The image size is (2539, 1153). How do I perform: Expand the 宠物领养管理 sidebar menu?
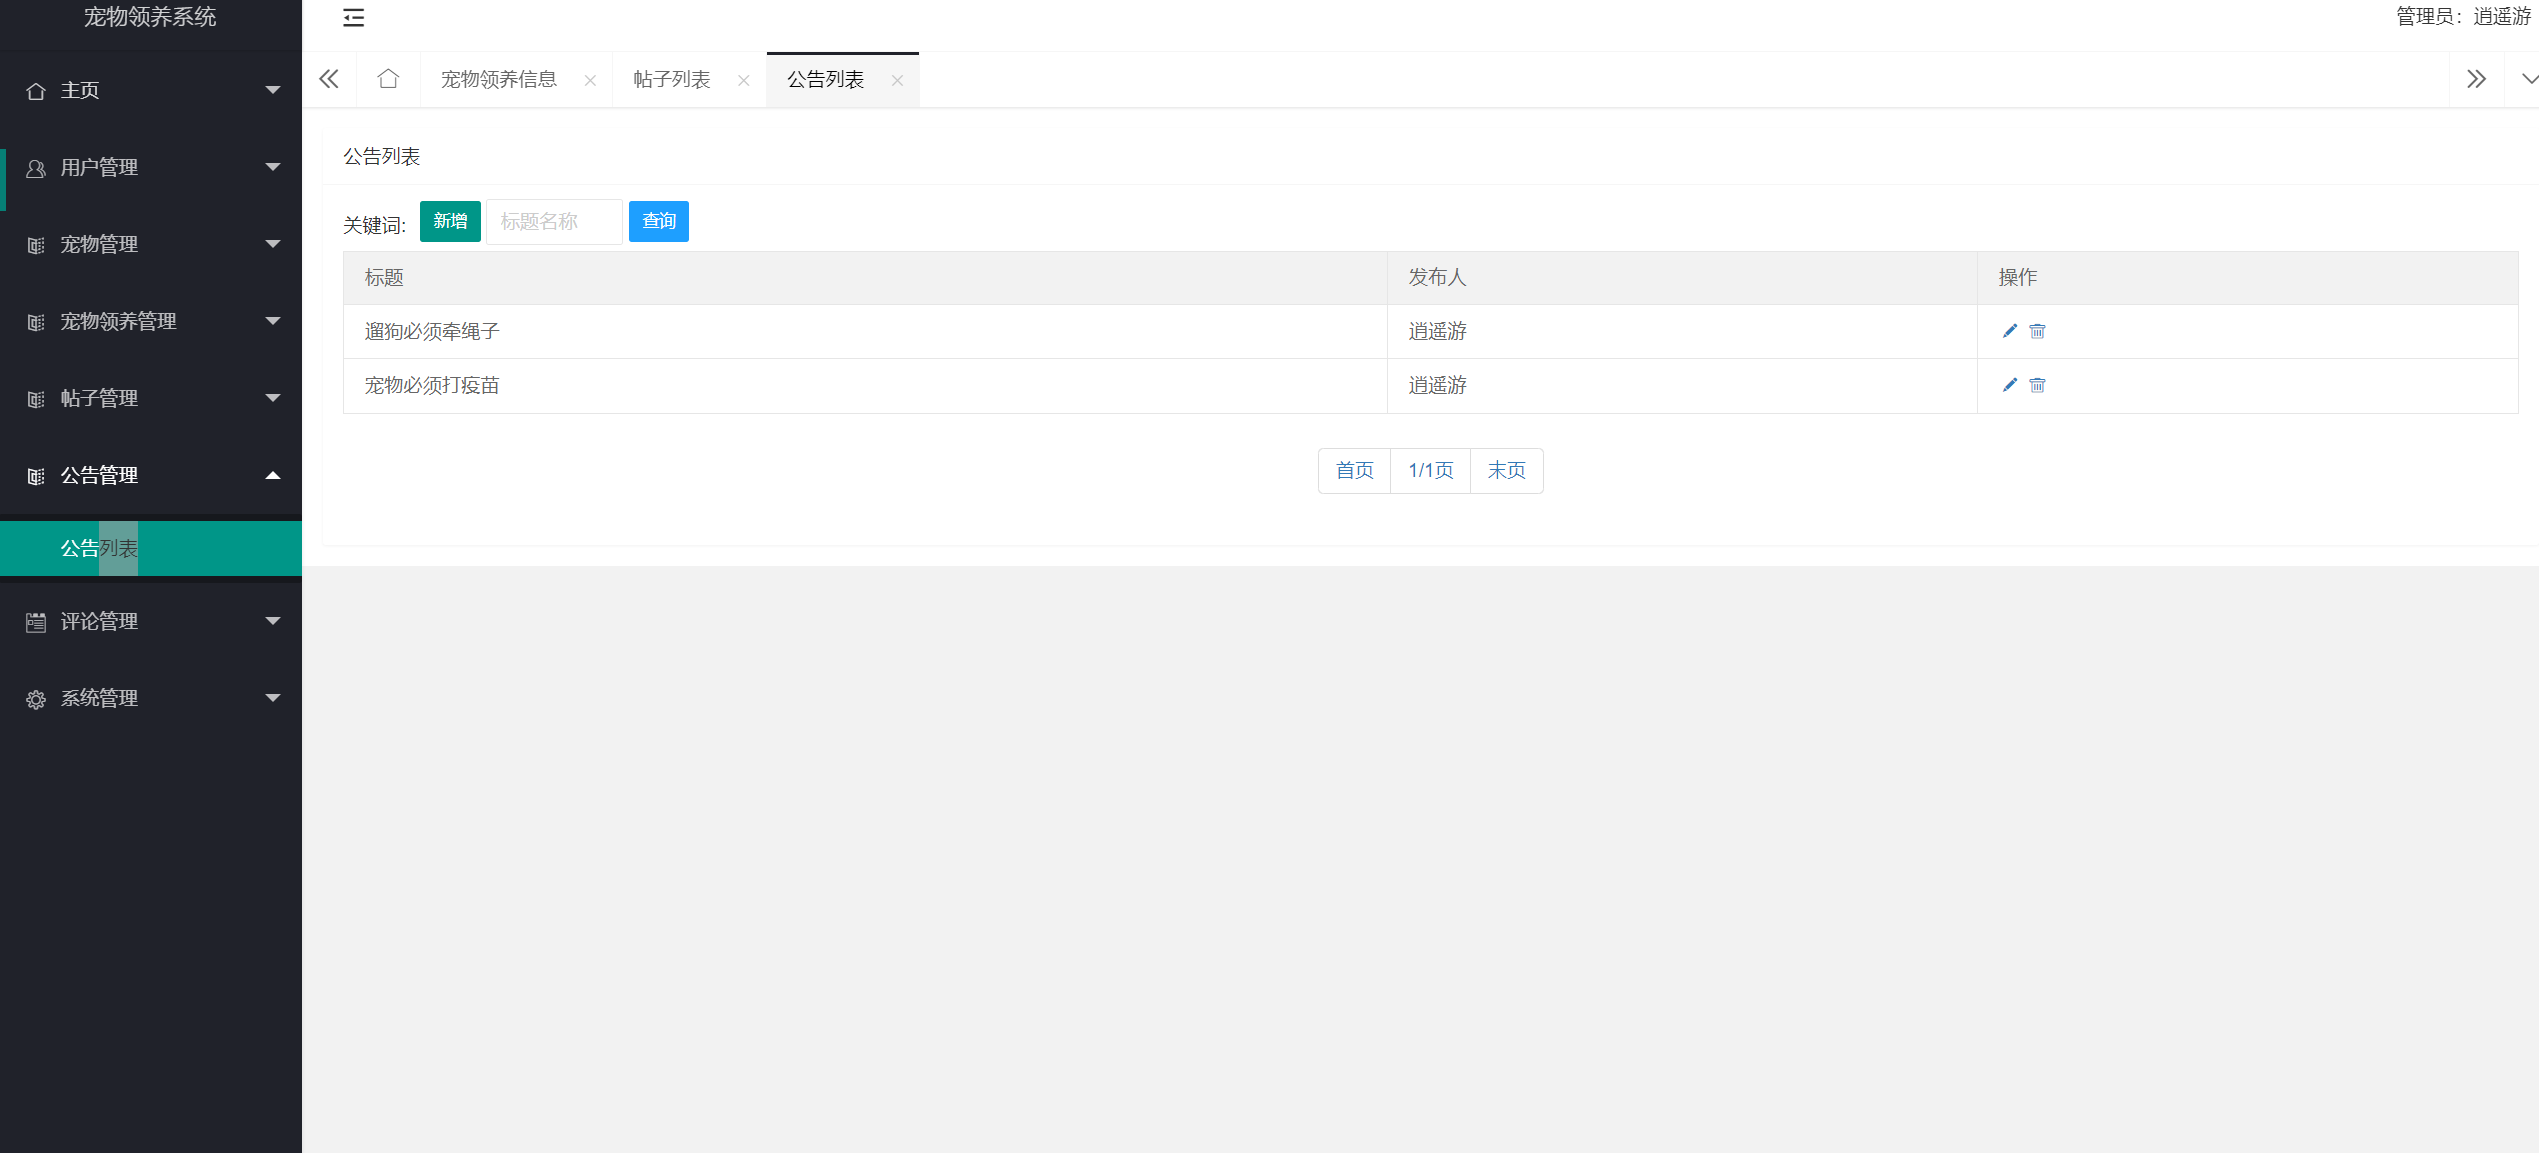point(150,322)
